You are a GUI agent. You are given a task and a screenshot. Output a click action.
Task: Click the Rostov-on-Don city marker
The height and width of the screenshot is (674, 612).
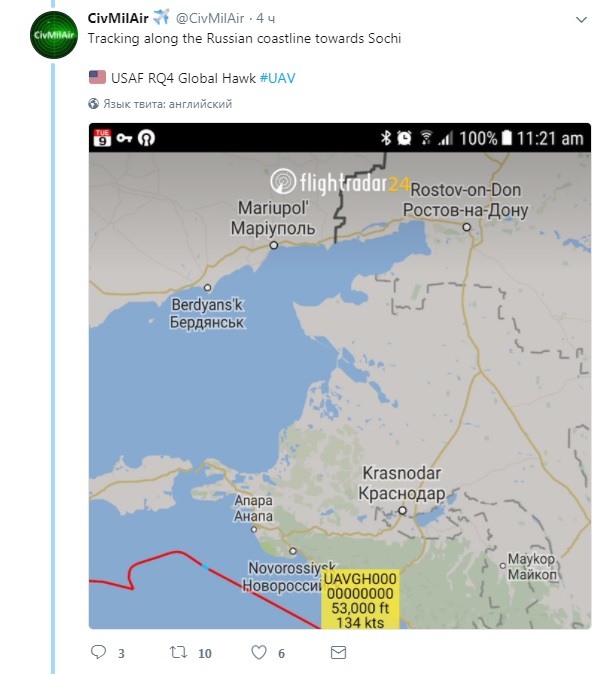click(468, 226)
